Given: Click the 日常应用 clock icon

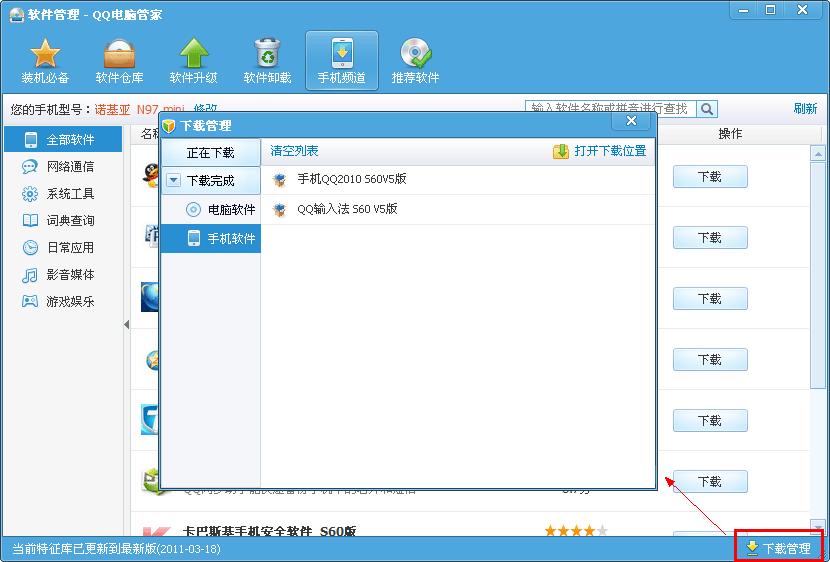Looking at the screenshot, I should [x=30, y=247].
